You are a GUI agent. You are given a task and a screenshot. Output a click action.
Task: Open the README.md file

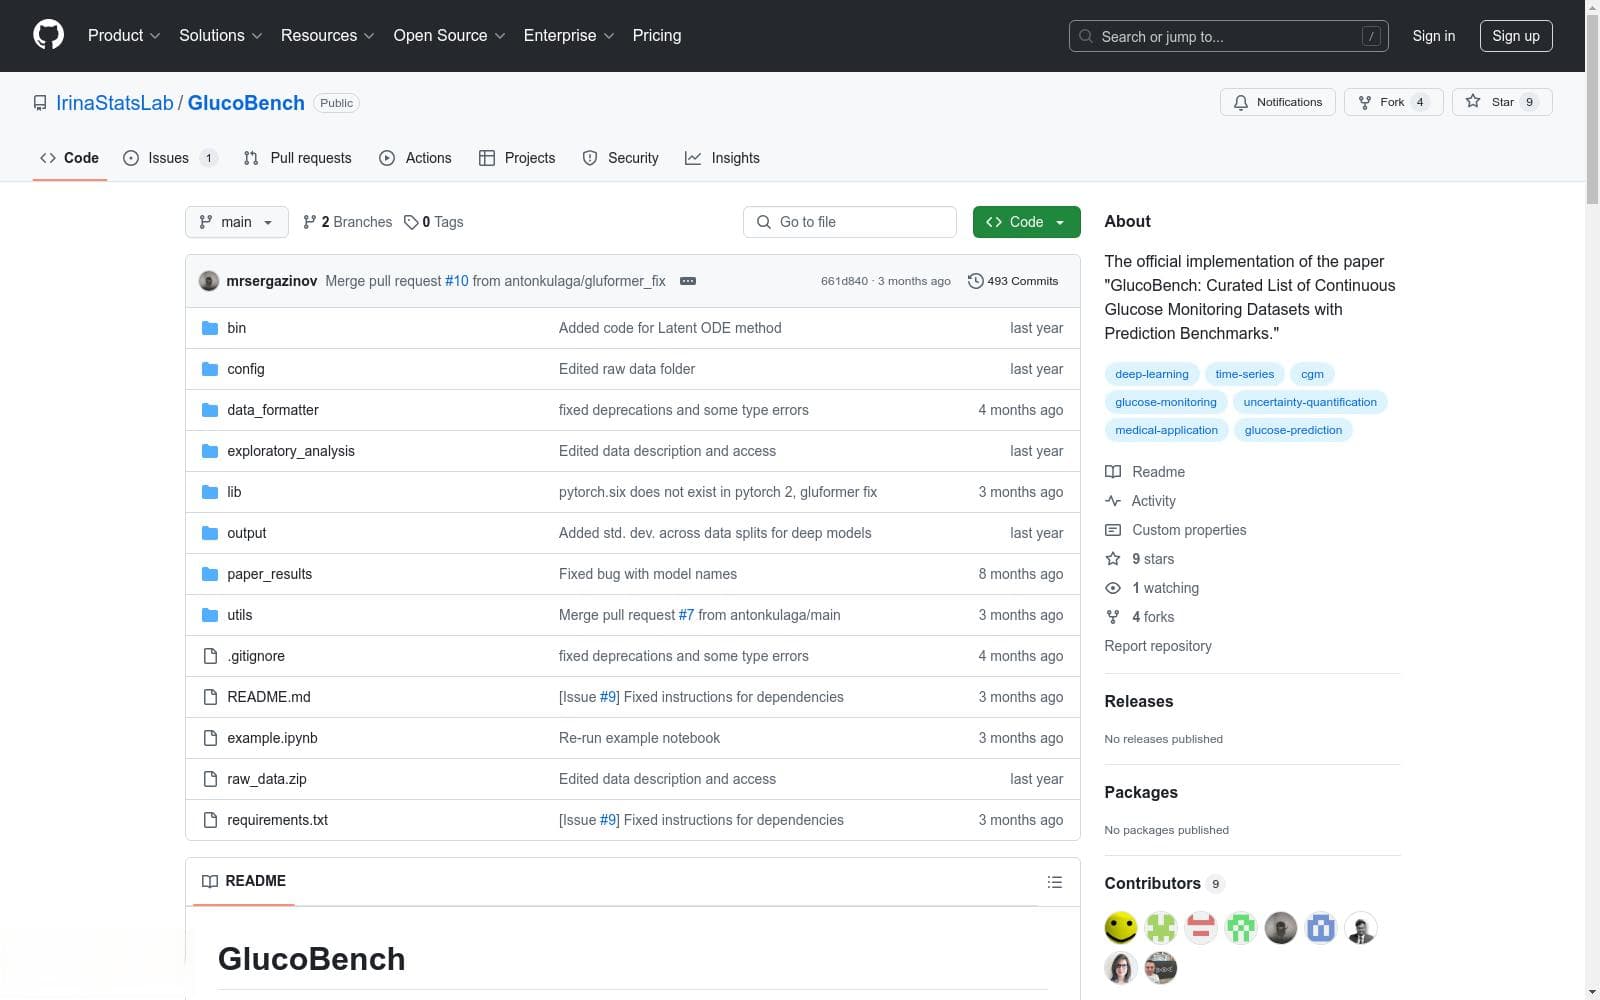[269, 697]
